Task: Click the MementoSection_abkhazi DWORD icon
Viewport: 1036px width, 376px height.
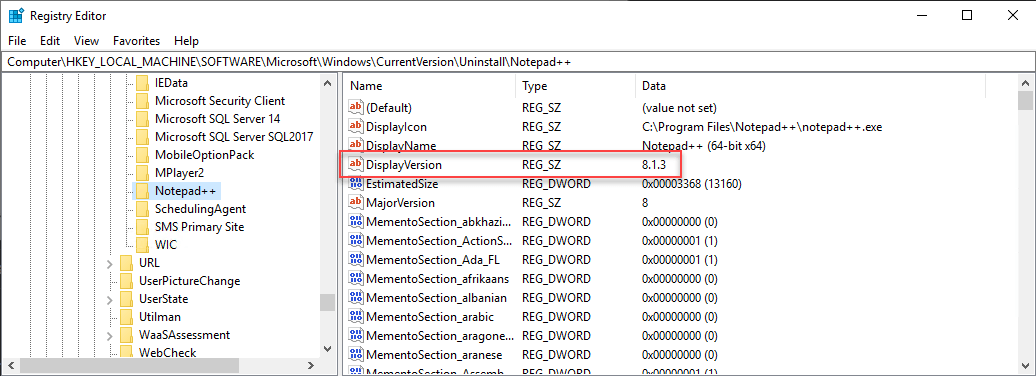Action: click(356, 221)
